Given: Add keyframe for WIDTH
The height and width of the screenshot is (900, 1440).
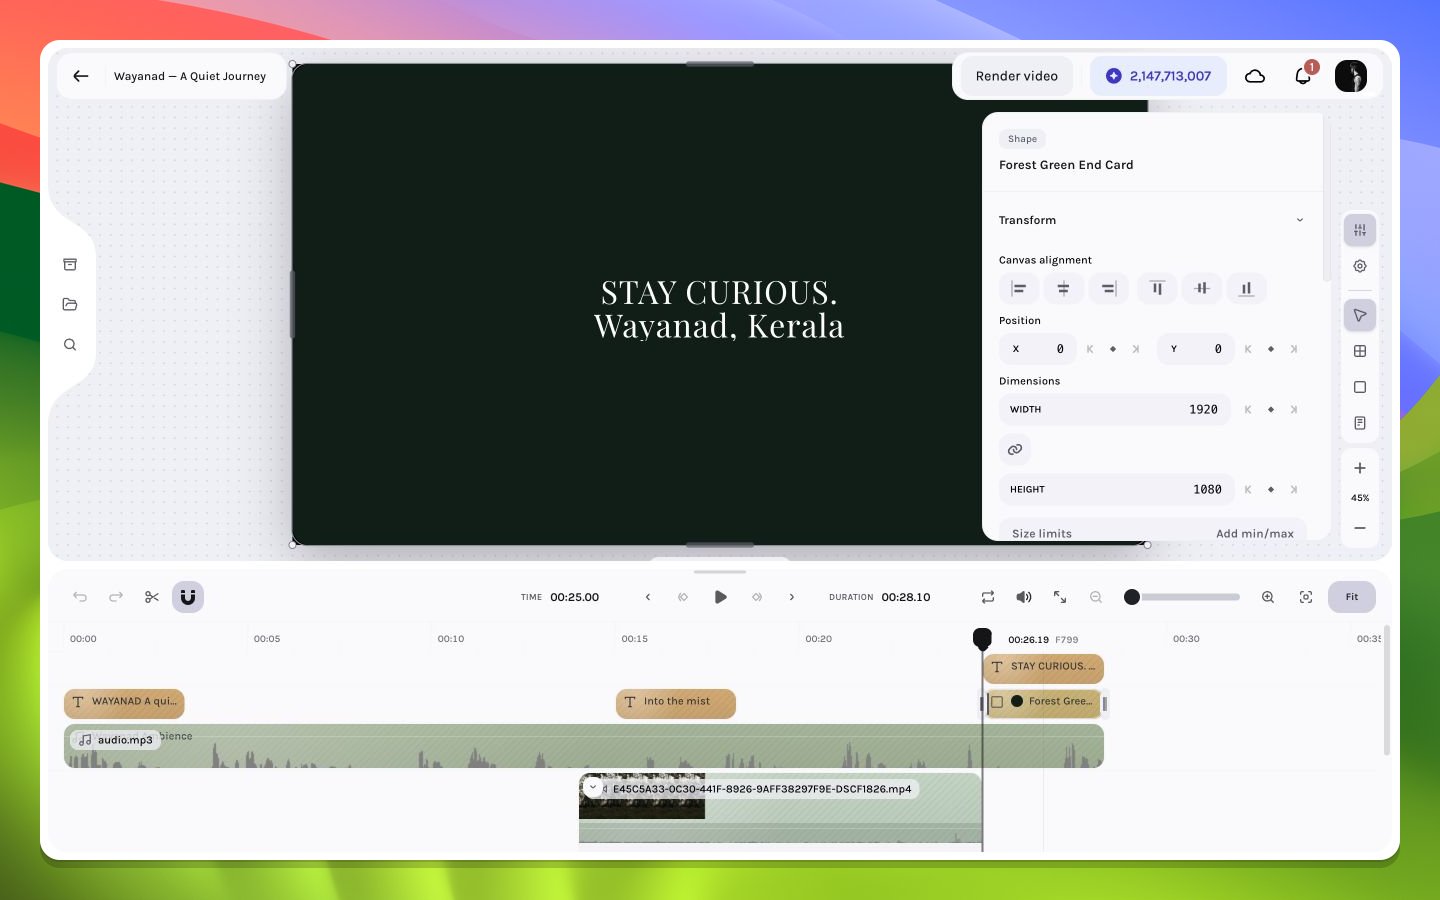Looking at the screenshot, I should (x=1271, y=410).
